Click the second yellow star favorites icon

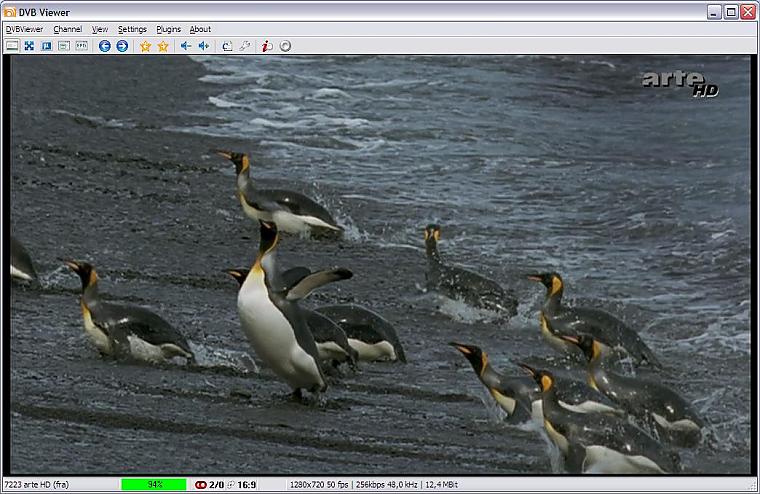pyautogui.click(x=163, y=46)
